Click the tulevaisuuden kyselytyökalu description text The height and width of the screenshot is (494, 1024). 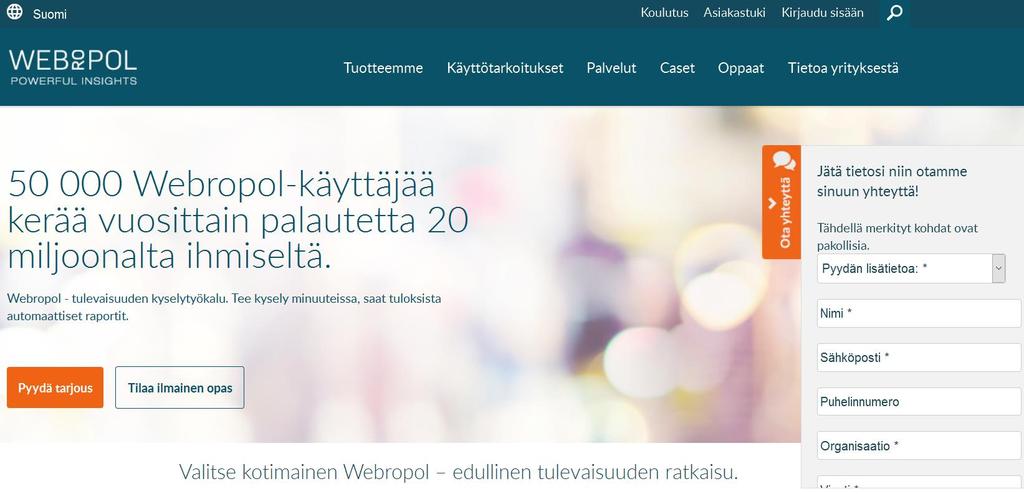pyautogui.click(x=224, y=307)
